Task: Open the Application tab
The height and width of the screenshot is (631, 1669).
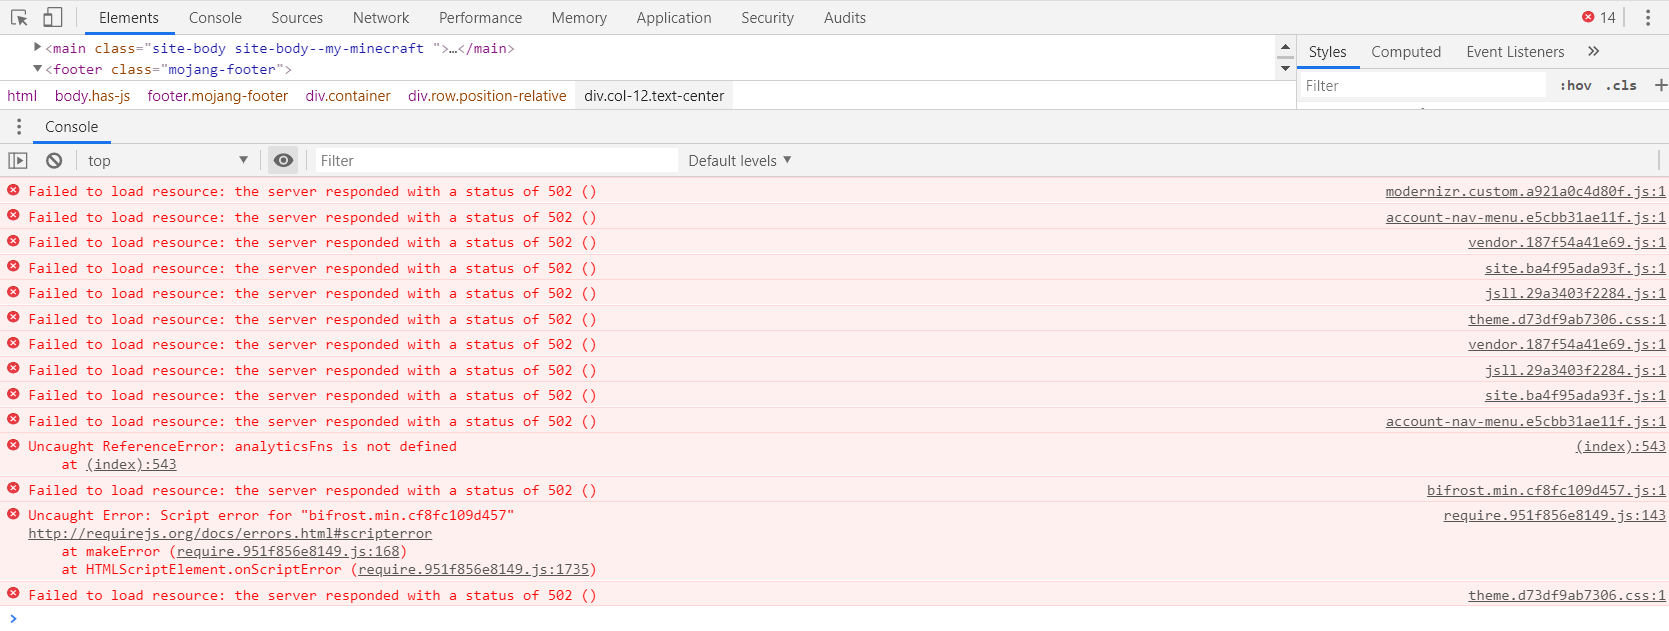Action: 674,18
